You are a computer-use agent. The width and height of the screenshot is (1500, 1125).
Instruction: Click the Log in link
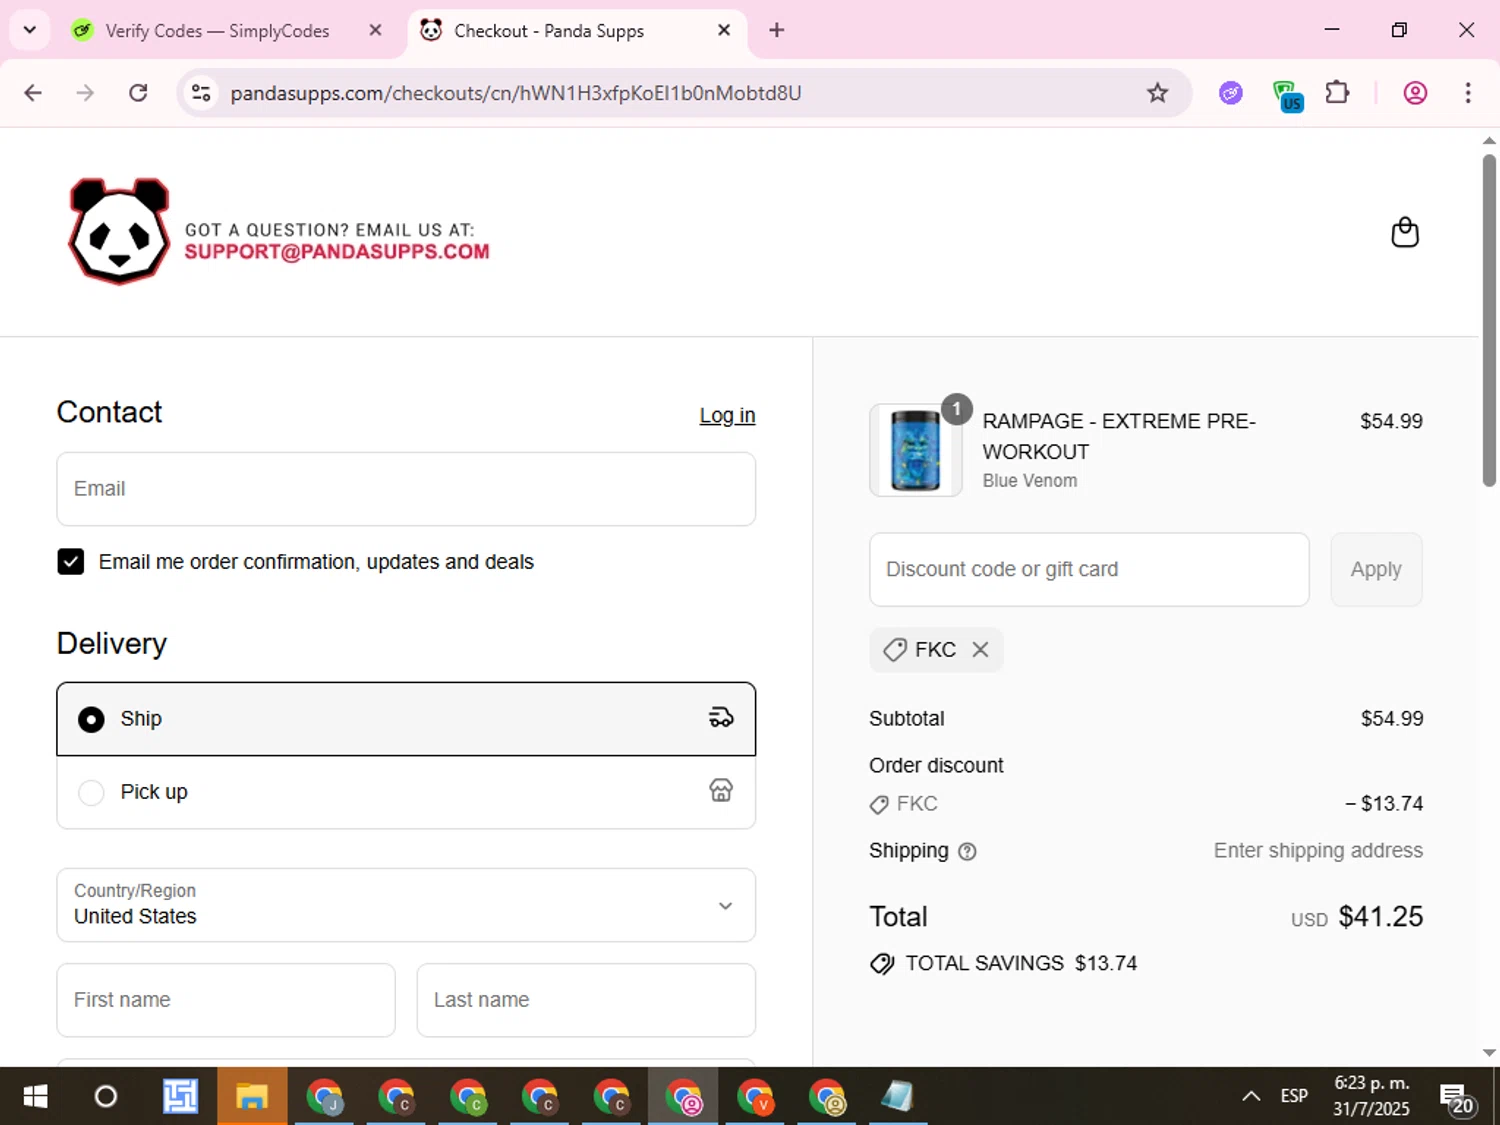[x=727, y=415]
